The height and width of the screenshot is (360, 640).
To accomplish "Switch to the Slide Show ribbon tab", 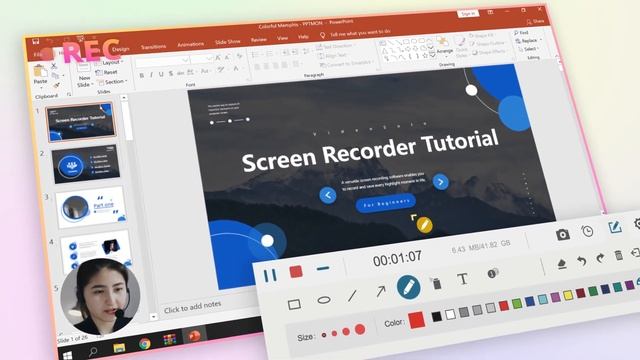I will tap(228, 42).
